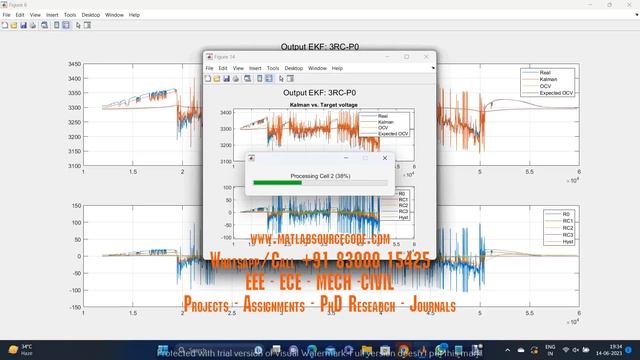Open Window menu in Figure 14 window
The width and height of the screenshot is (640, 360).
[317, 68]
